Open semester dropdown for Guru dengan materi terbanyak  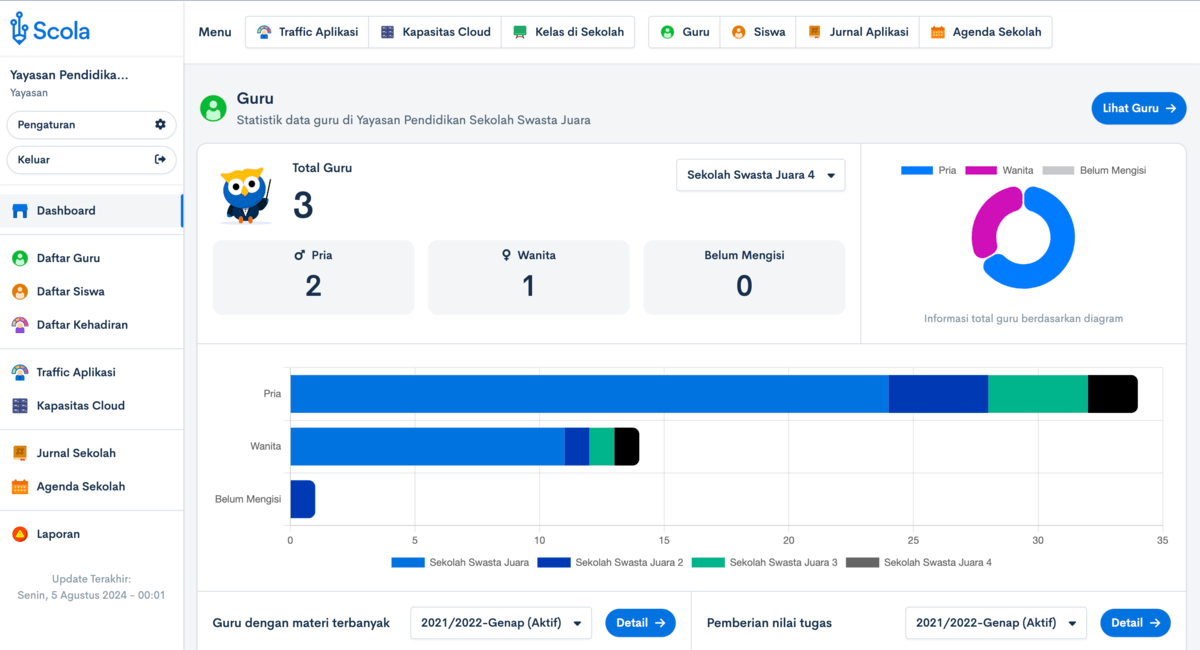pyautogui.click(x=500, y=623)
